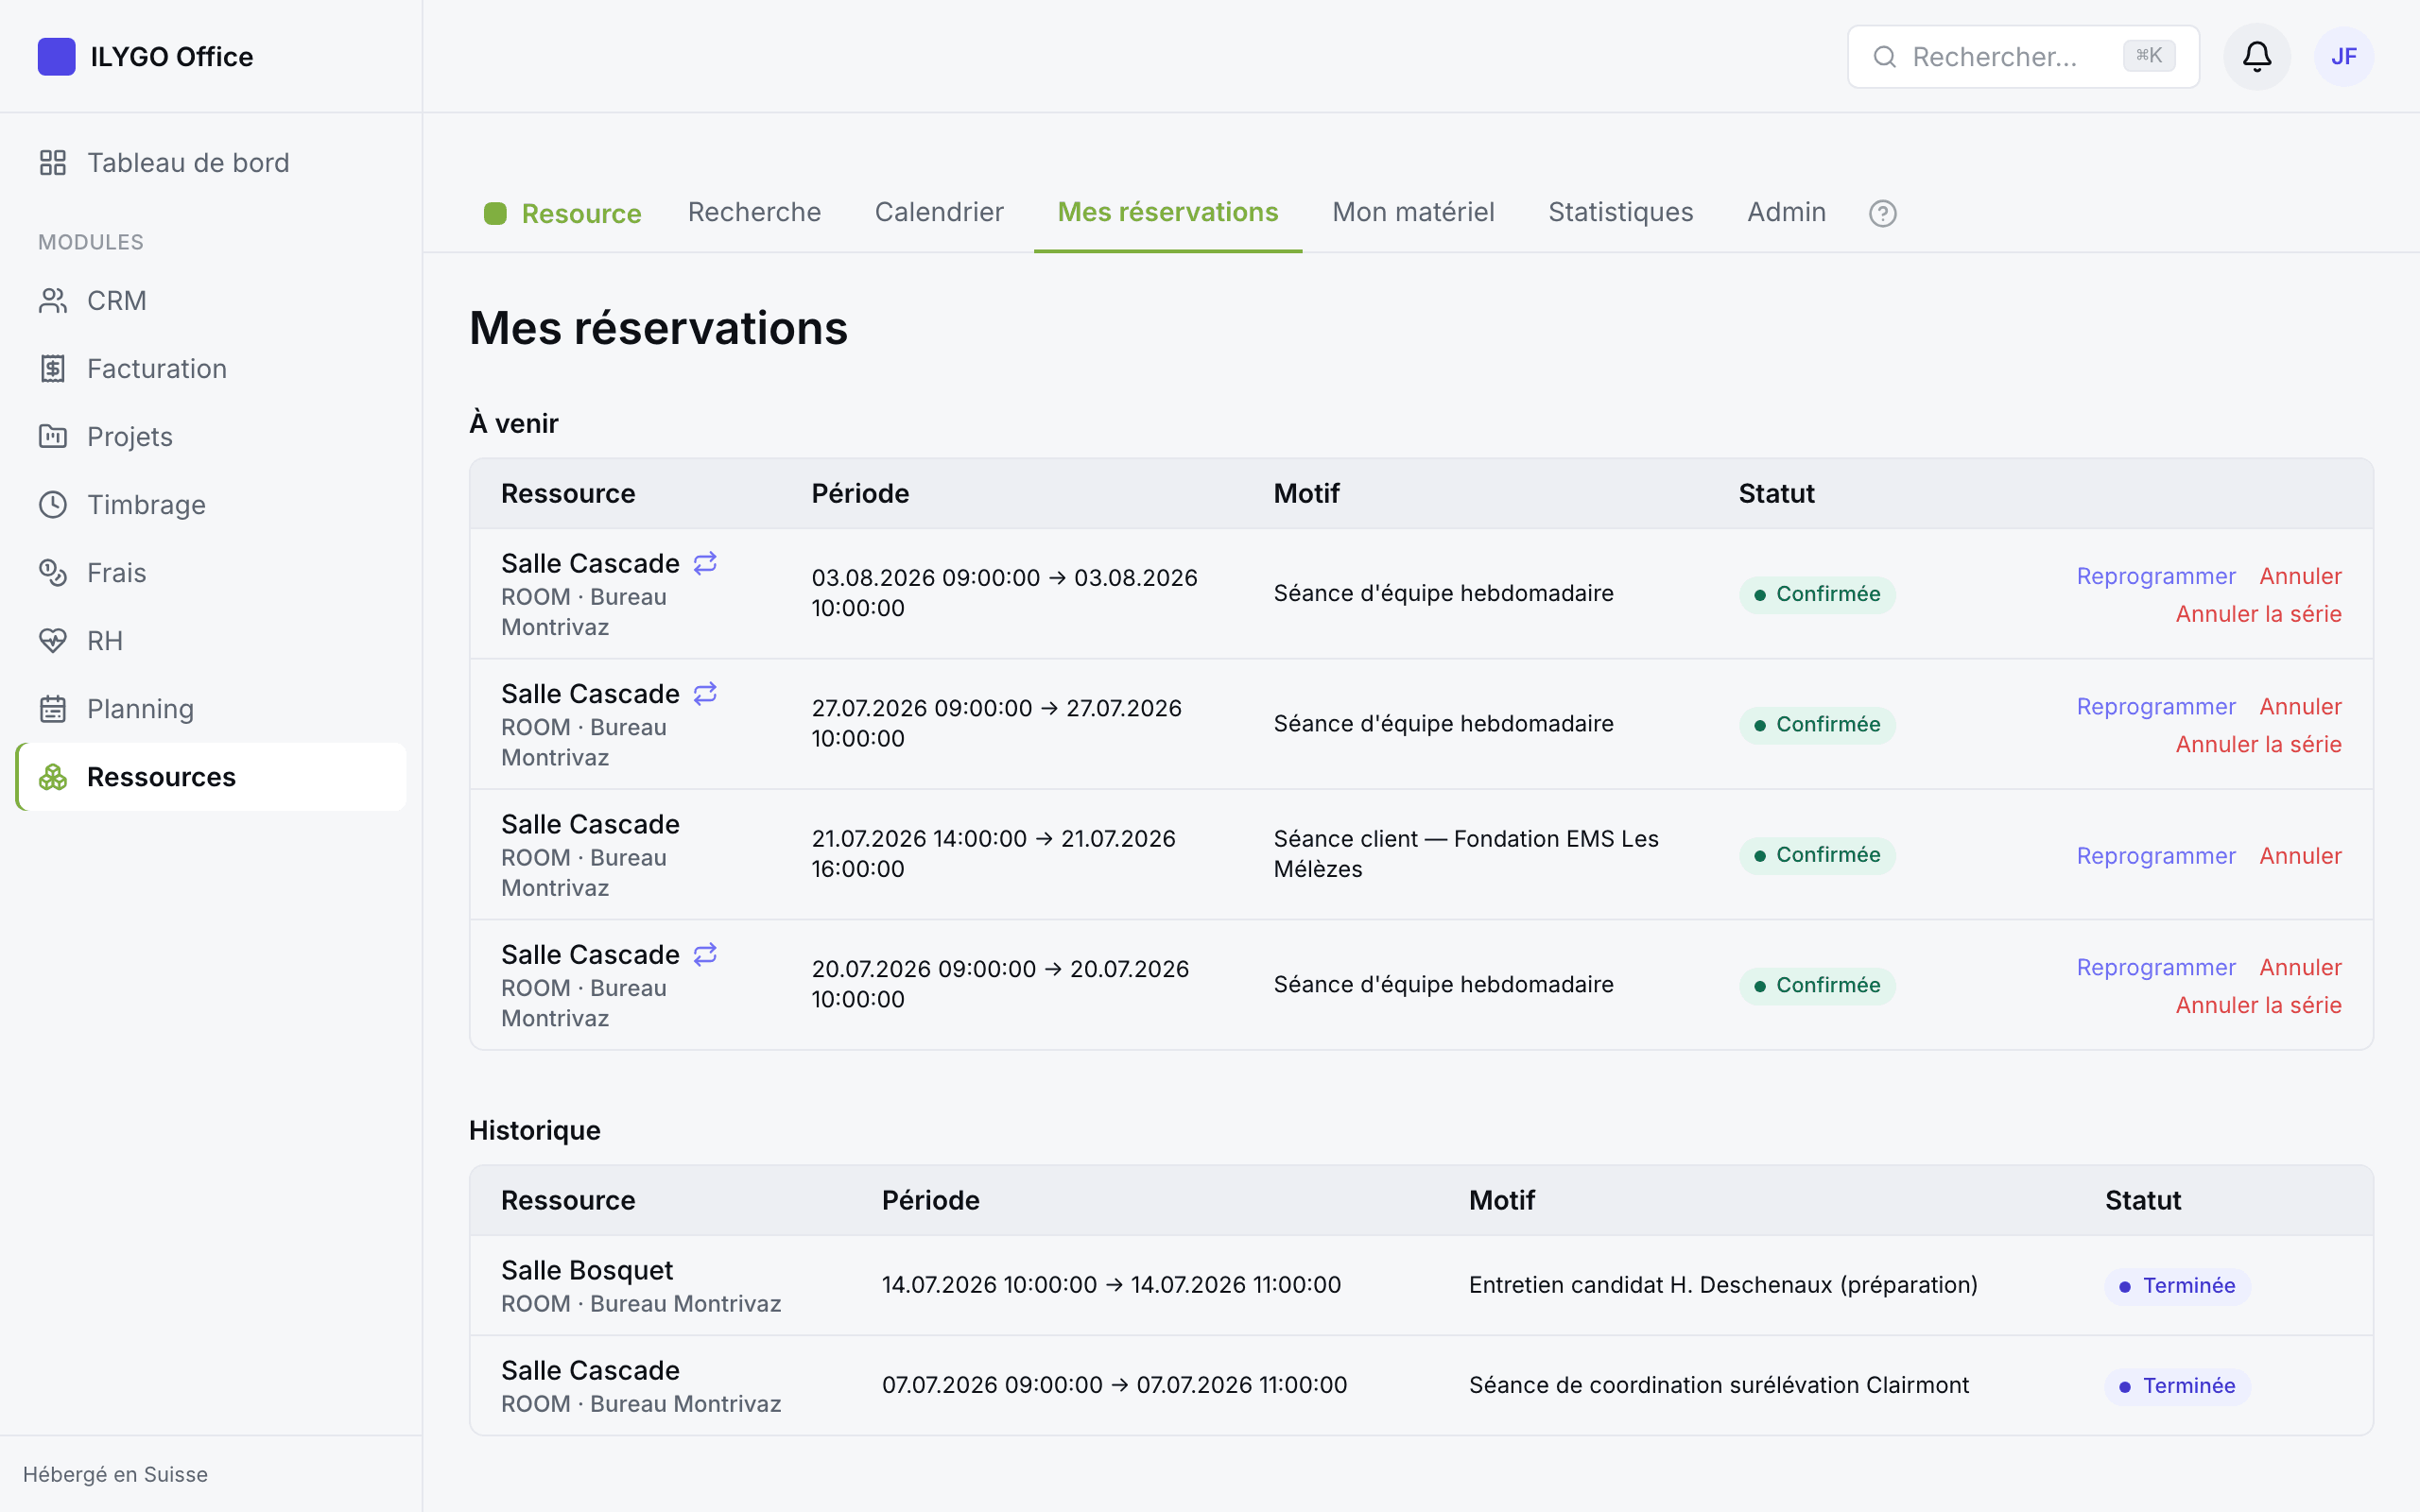The image size is (2420, 1512).
Task: Click Confirmée badge on 03.08.2026 row
Action: click(1817, 595)
